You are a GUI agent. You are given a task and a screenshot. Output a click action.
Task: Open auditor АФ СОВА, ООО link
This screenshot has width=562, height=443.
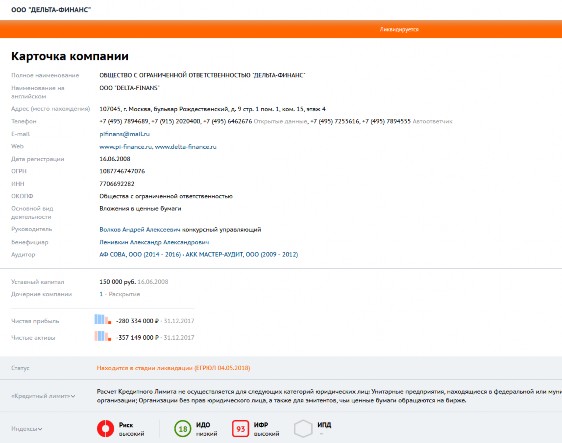tap(140, 254)
